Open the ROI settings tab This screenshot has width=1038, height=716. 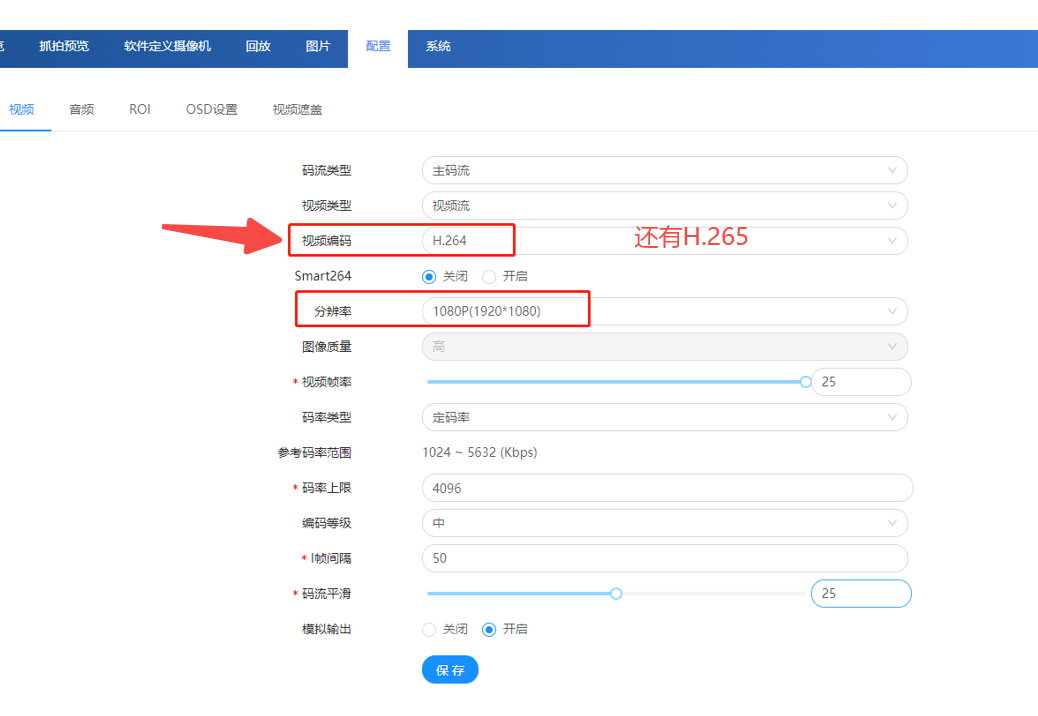(x=139, y=109)
